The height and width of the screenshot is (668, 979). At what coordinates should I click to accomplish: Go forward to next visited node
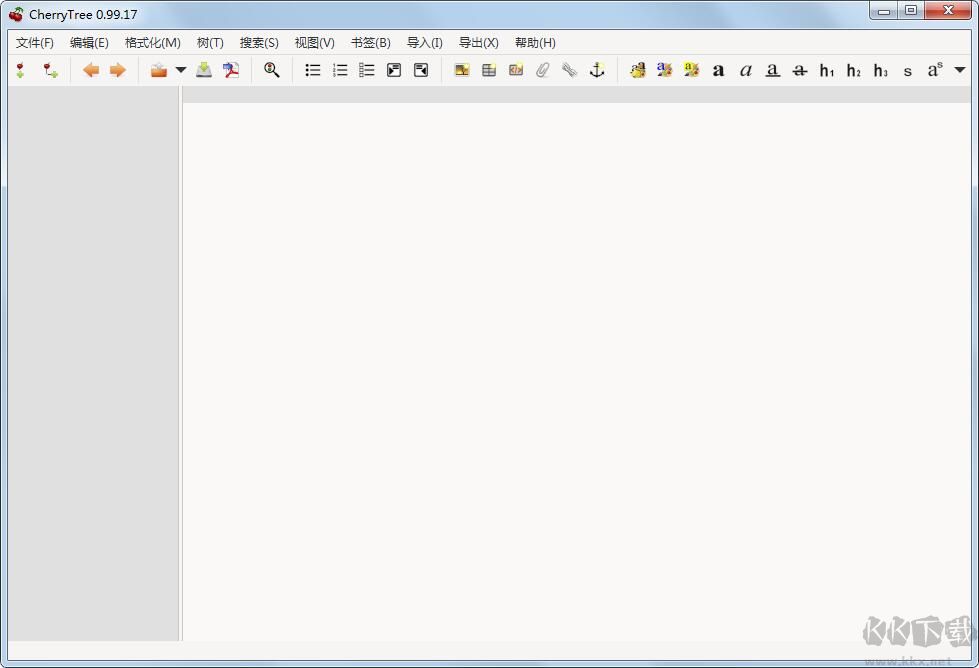coord(117,70)
